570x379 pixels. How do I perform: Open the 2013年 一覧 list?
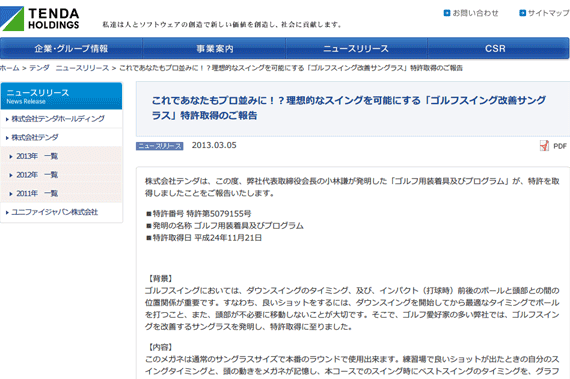tap(37, 156)
